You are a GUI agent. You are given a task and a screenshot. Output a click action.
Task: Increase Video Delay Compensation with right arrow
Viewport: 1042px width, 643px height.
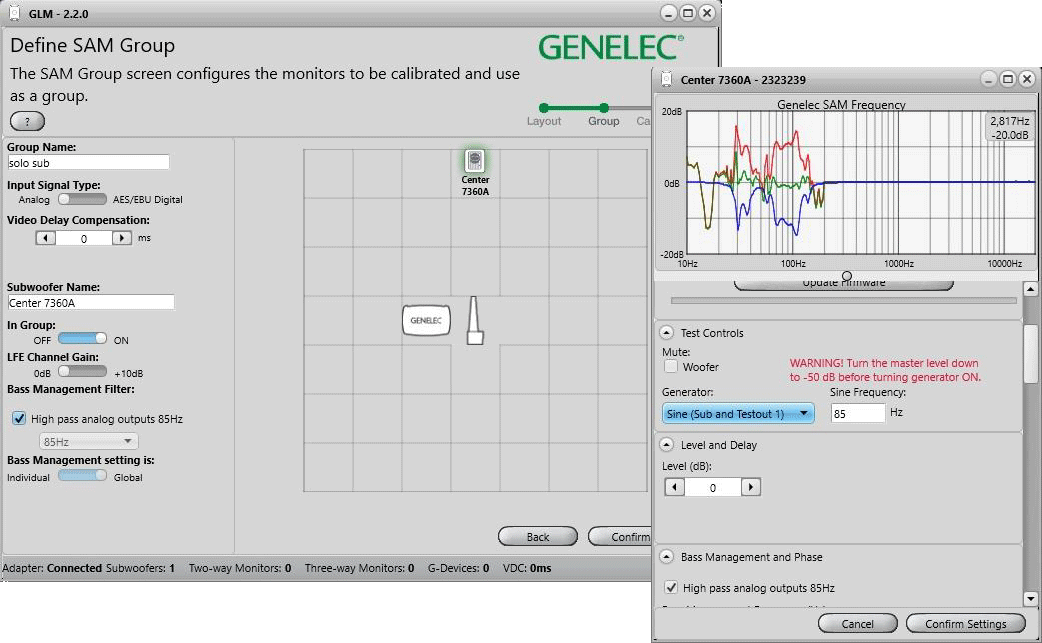(x=122, y=238)
